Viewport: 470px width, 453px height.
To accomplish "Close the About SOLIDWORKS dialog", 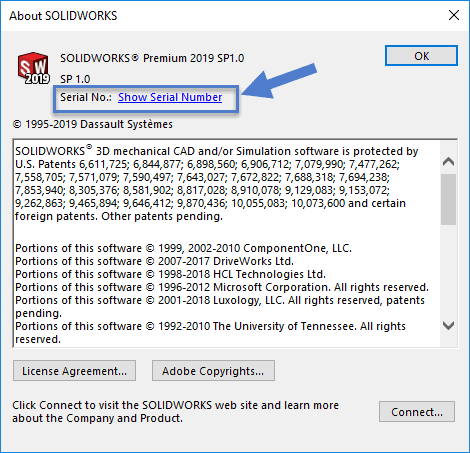I will coord(454,15).
